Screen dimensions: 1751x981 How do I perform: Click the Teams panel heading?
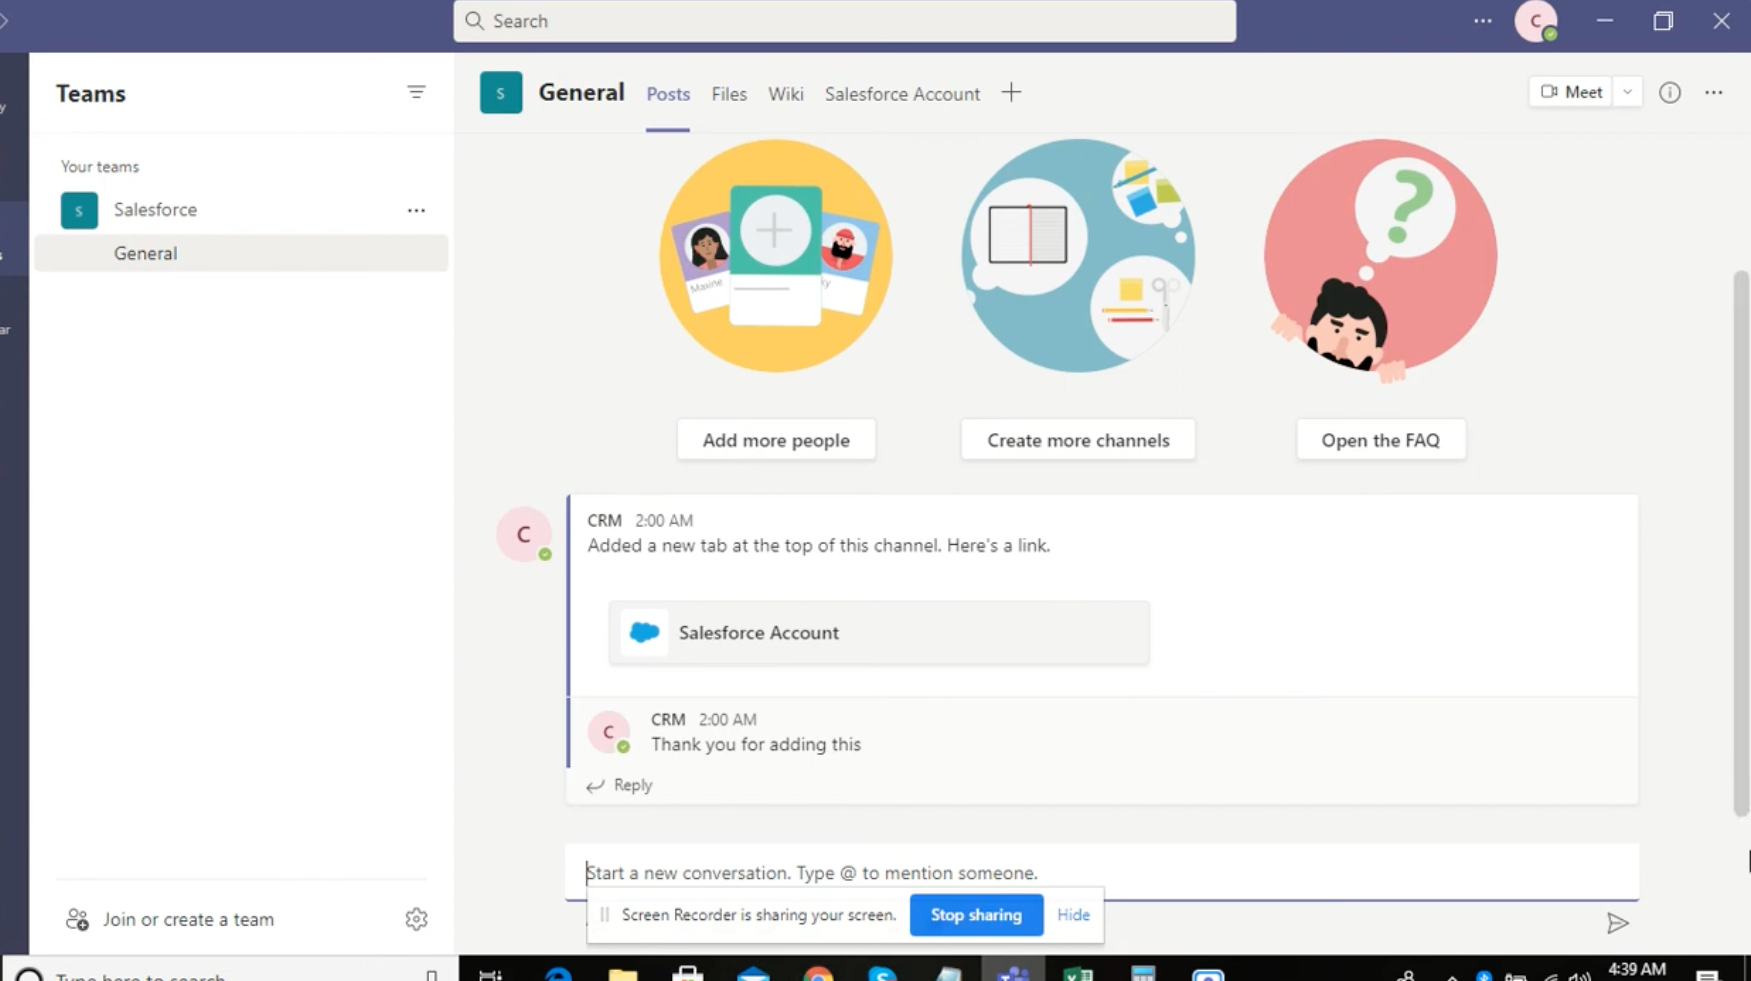pos(91,94)
